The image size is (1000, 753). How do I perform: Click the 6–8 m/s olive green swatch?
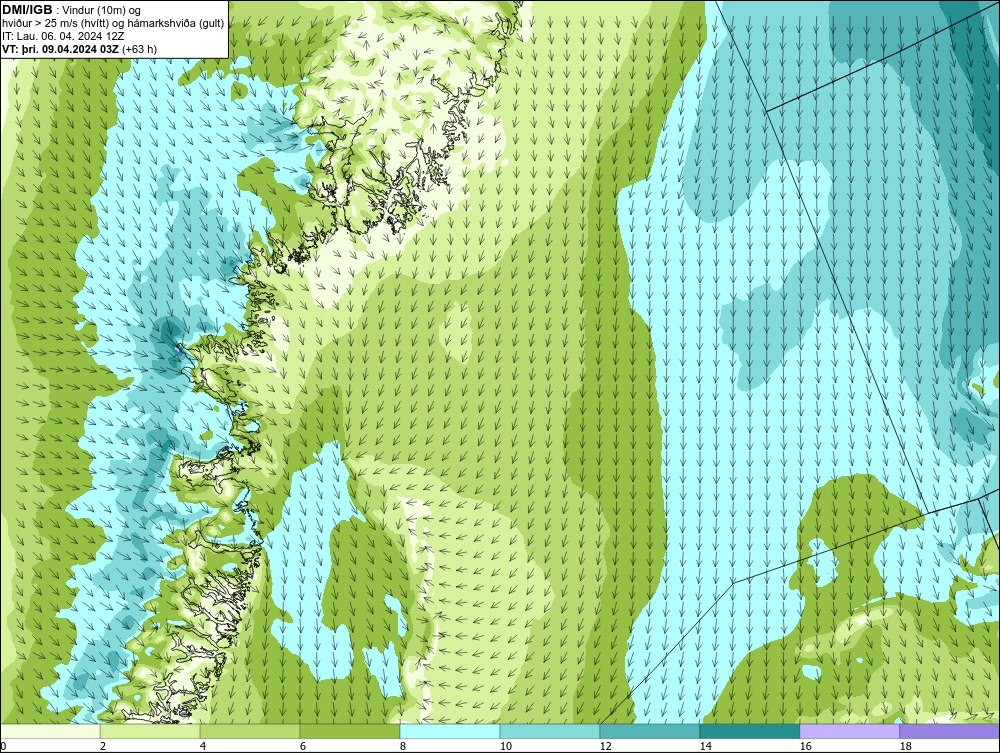pos(349,731)
